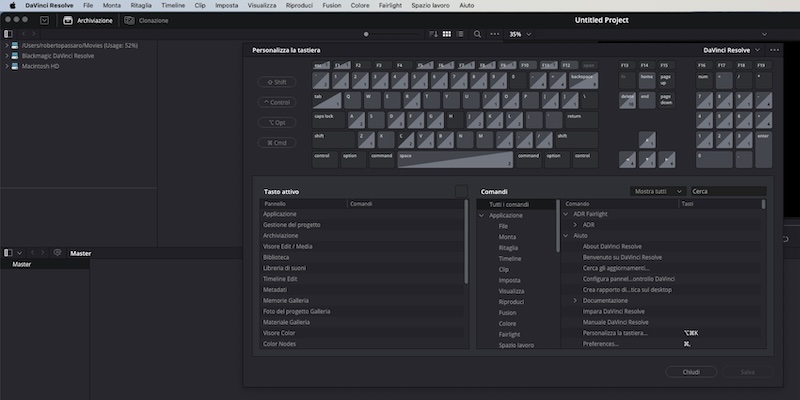Go forward in media storage browser
This screenshot has height=400, width=800.
tap(34, 34)
